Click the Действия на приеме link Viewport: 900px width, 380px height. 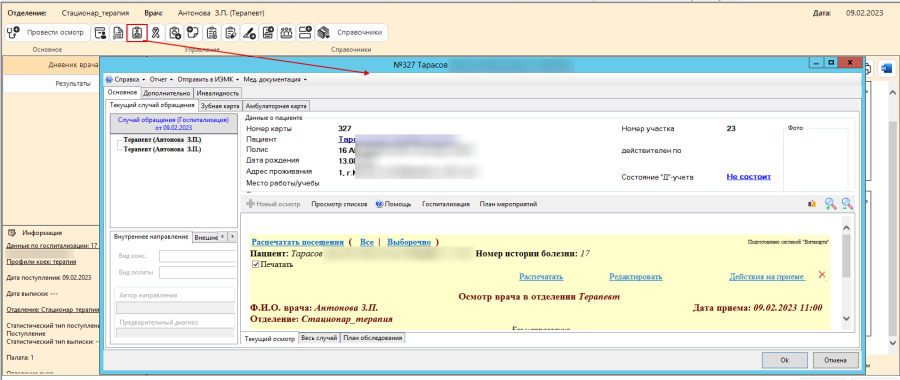(x=767, y=277)
